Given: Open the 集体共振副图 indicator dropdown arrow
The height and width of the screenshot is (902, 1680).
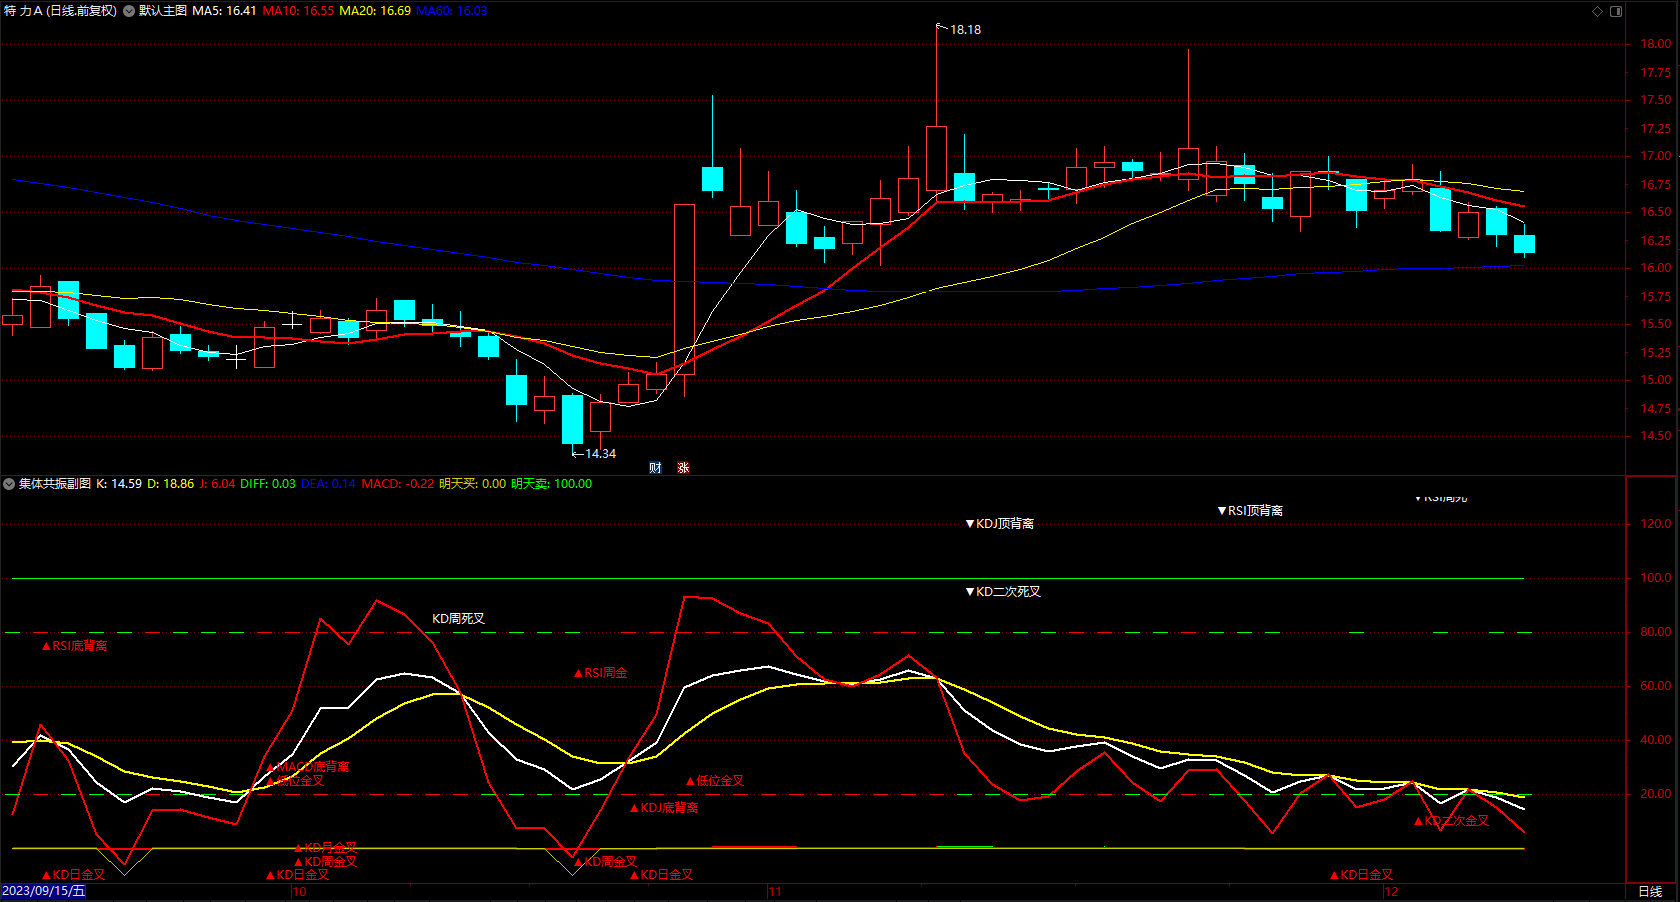Looking at the screenshot, I should click(9, 484).
